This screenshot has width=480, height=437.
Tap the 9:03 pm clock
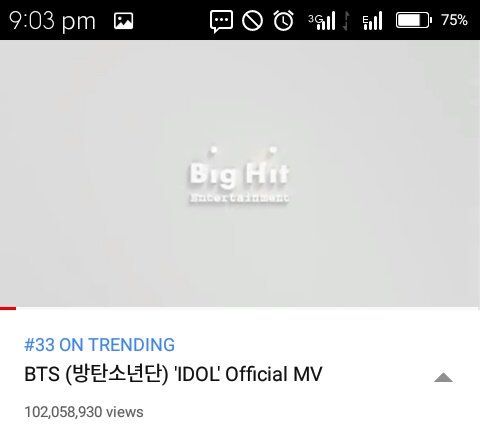[52, 21]
